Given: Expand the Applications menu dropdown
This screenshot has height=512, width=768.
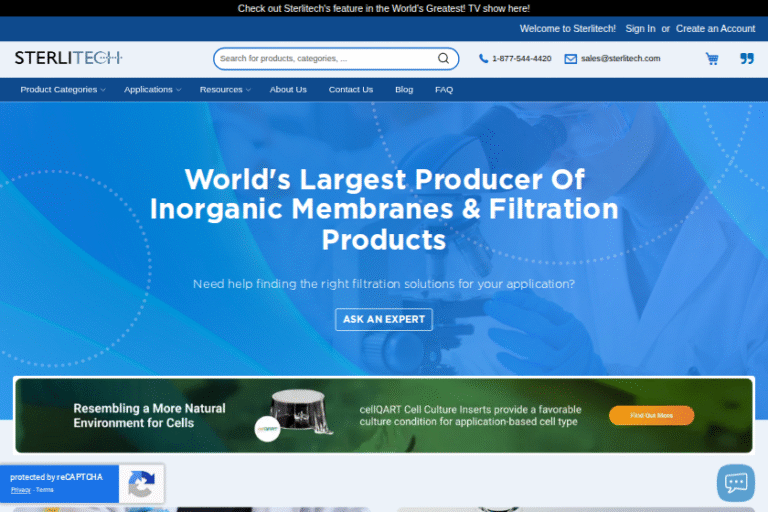Looking at the screenshot, I should [152, 89].
